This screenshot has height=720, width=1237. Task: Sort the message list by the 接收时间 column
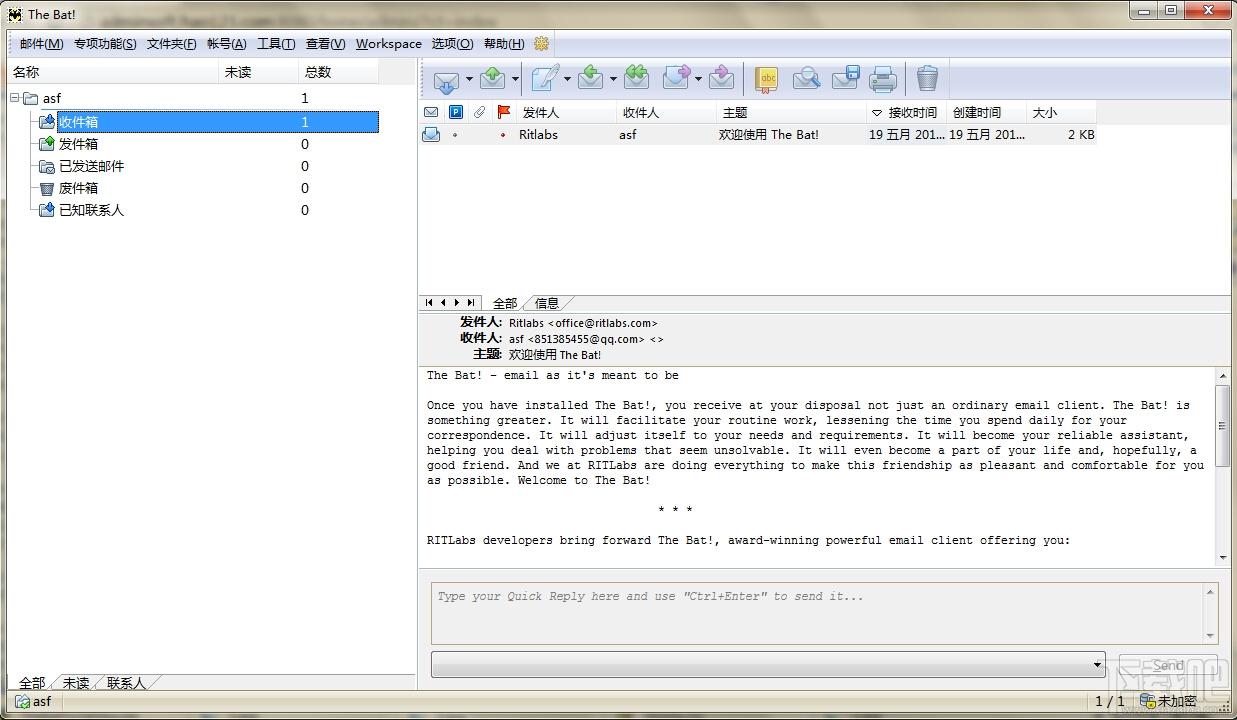(x=906, y=112)
